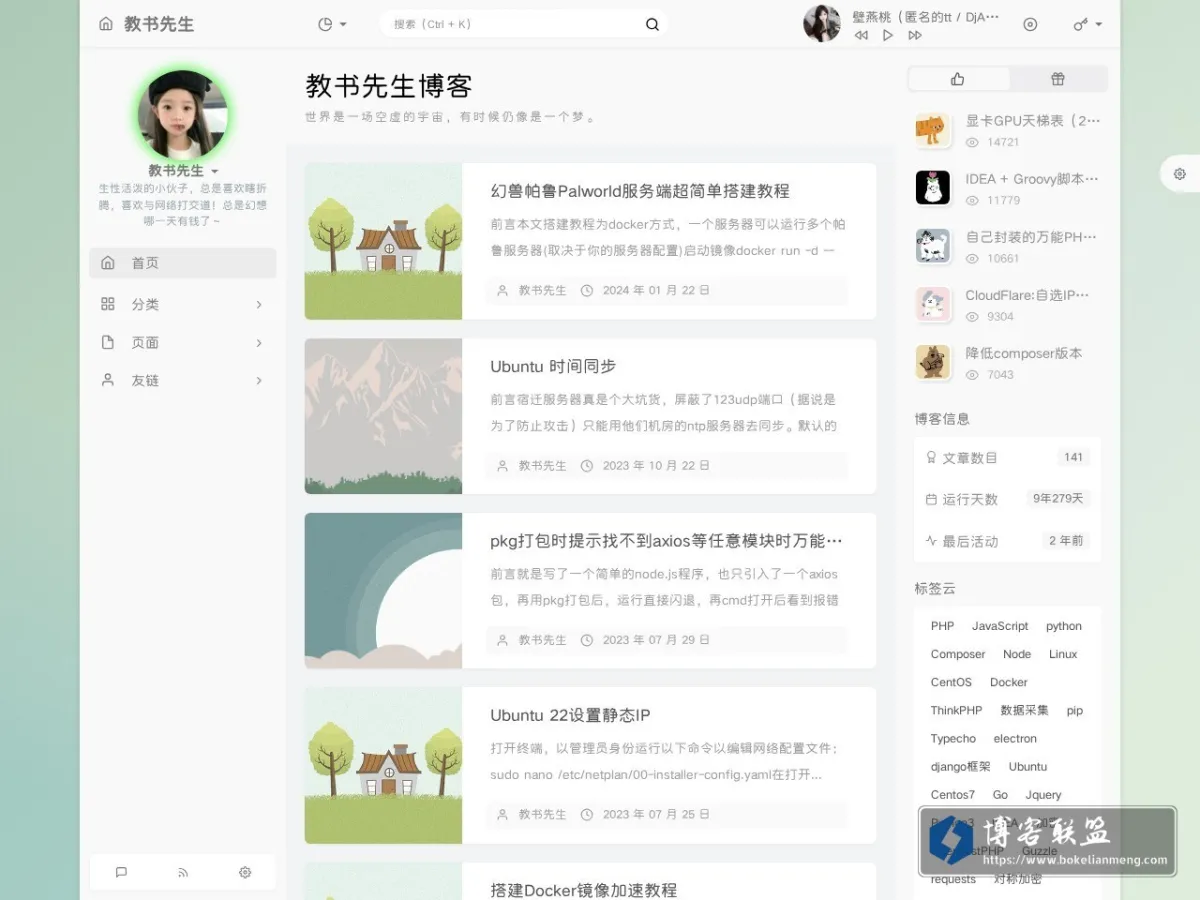The height and width of the screenshot is (900, 1200).
Task: Click author 教书先生 on Palworld article
Action: coord(542,291)
